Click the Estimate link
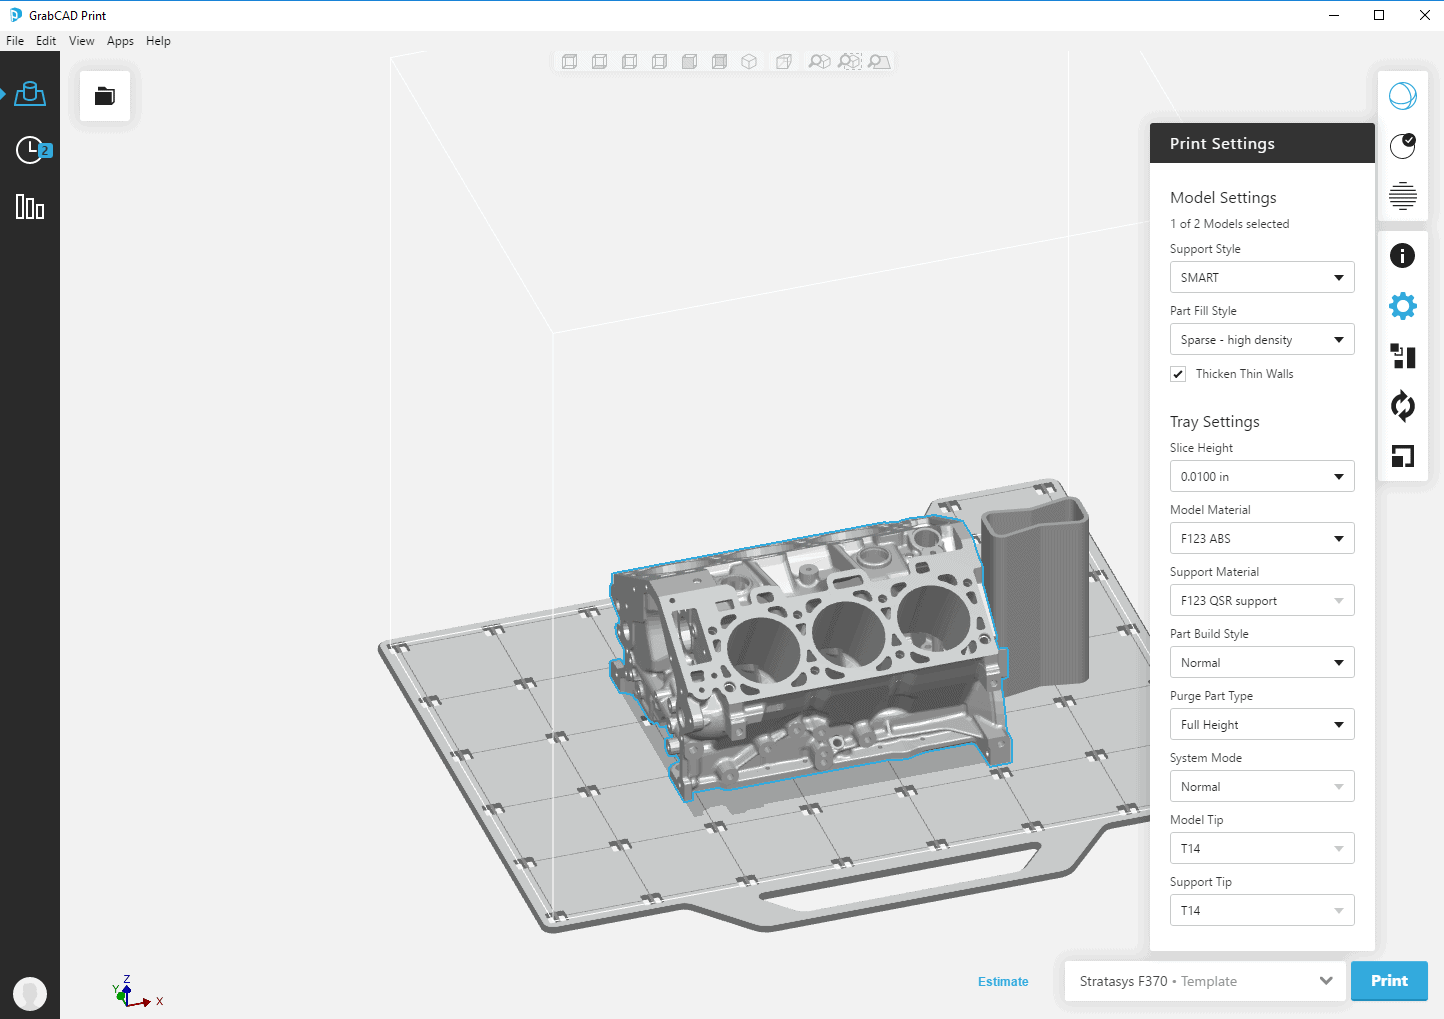Screen dimensions: 1444x1019 [1003, 981]
